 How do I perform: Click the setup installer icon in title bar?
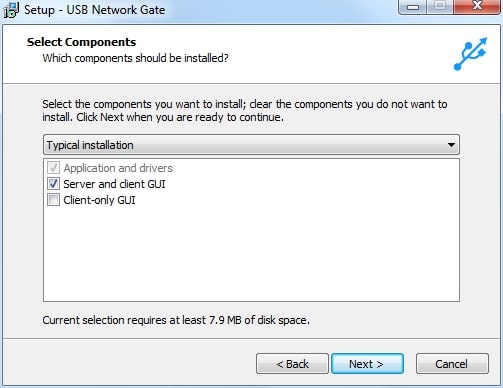[x=11, y=10]
